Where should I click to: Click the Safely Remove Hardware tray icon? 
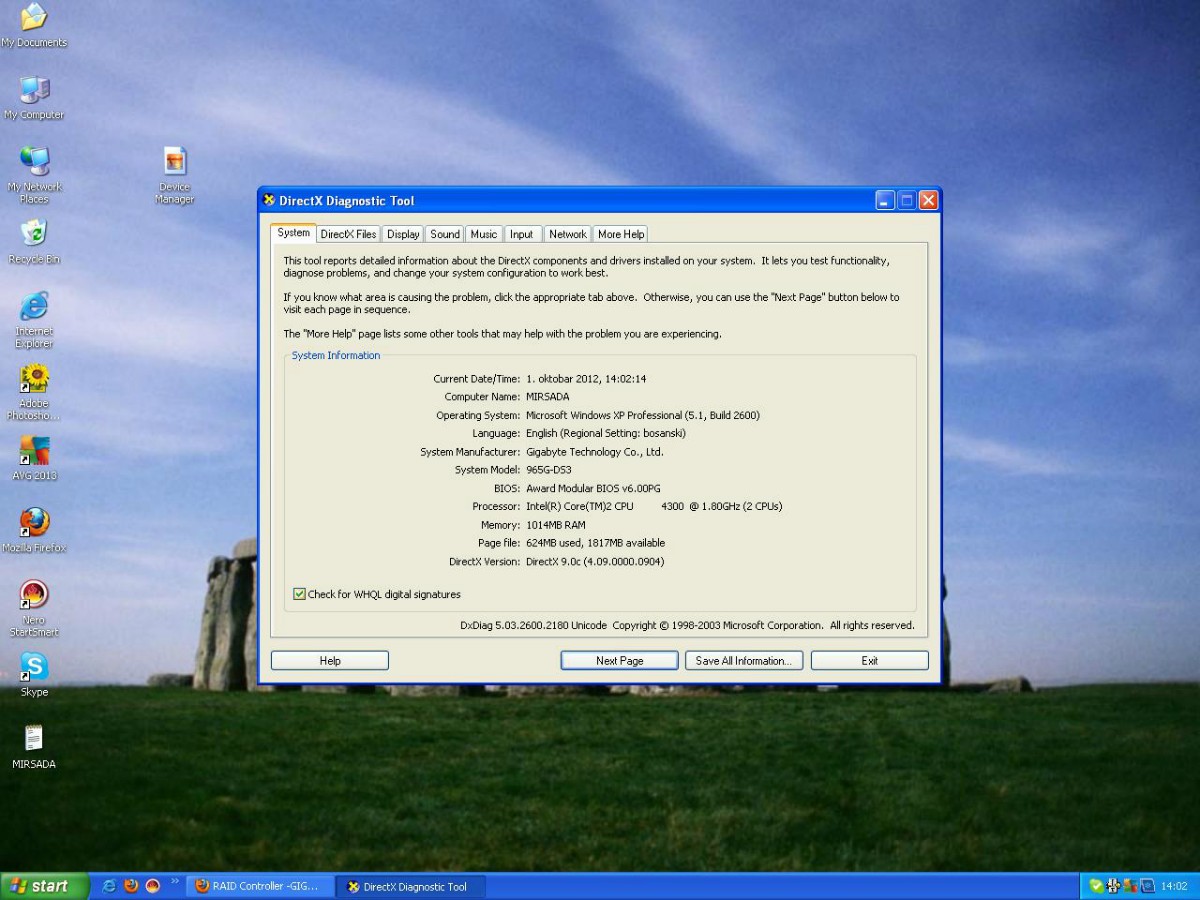tap(1113, 886)
